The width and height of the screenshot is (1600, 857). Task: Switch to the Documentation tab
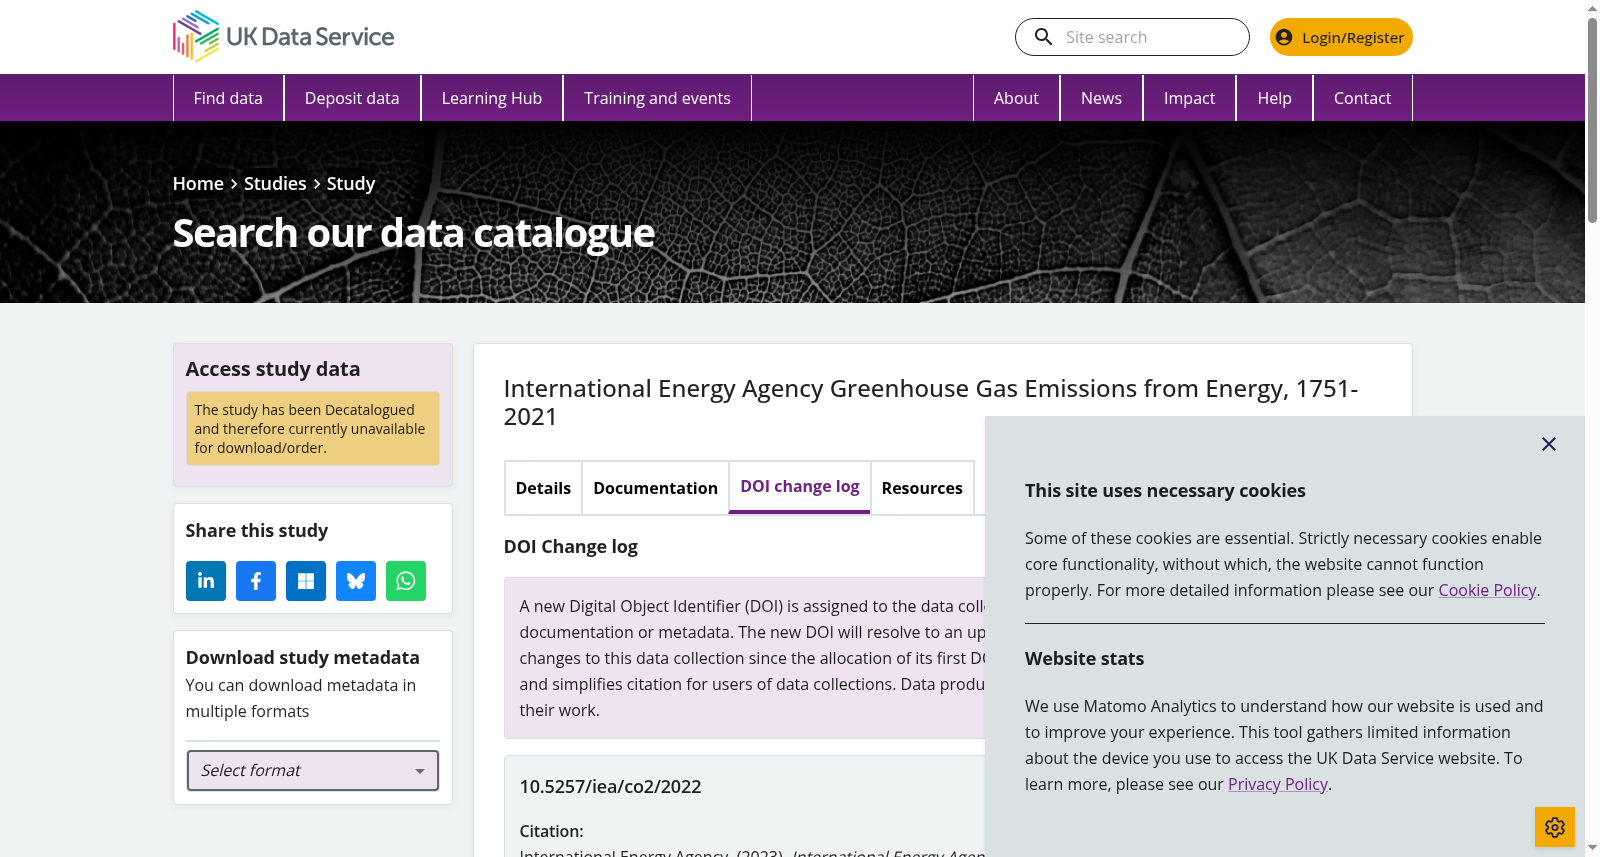[x=655, y=488]
